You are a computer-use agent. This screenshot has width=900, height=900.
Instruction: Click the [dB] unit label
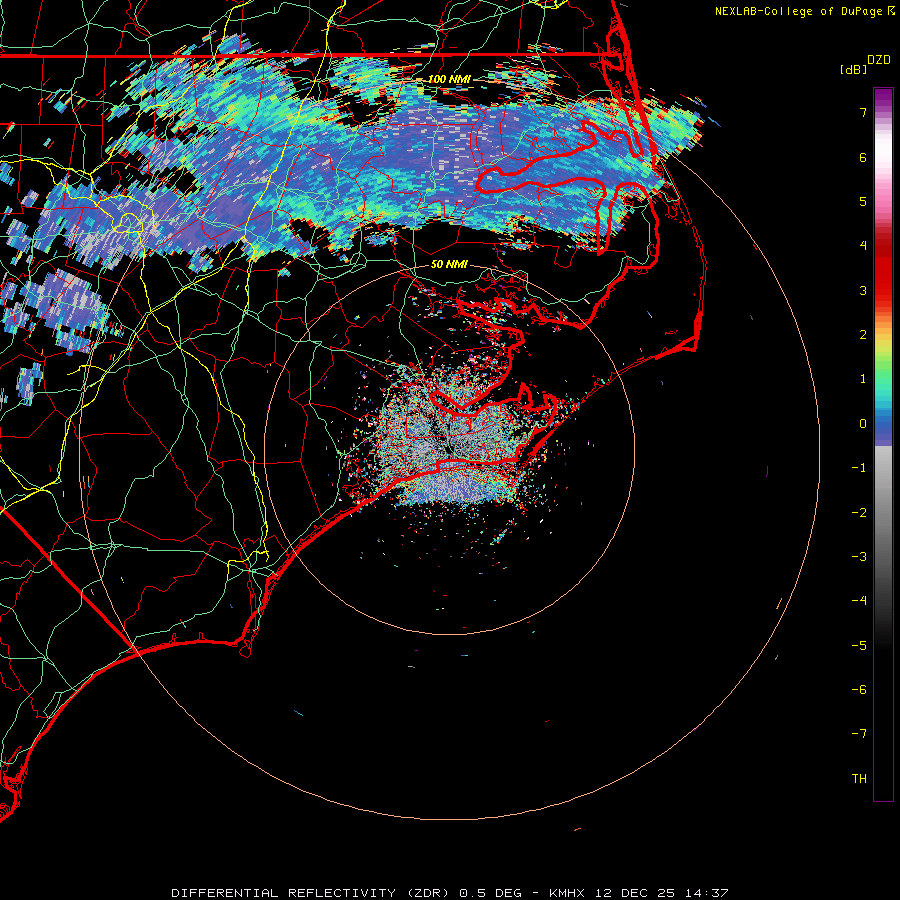(854, 69)
